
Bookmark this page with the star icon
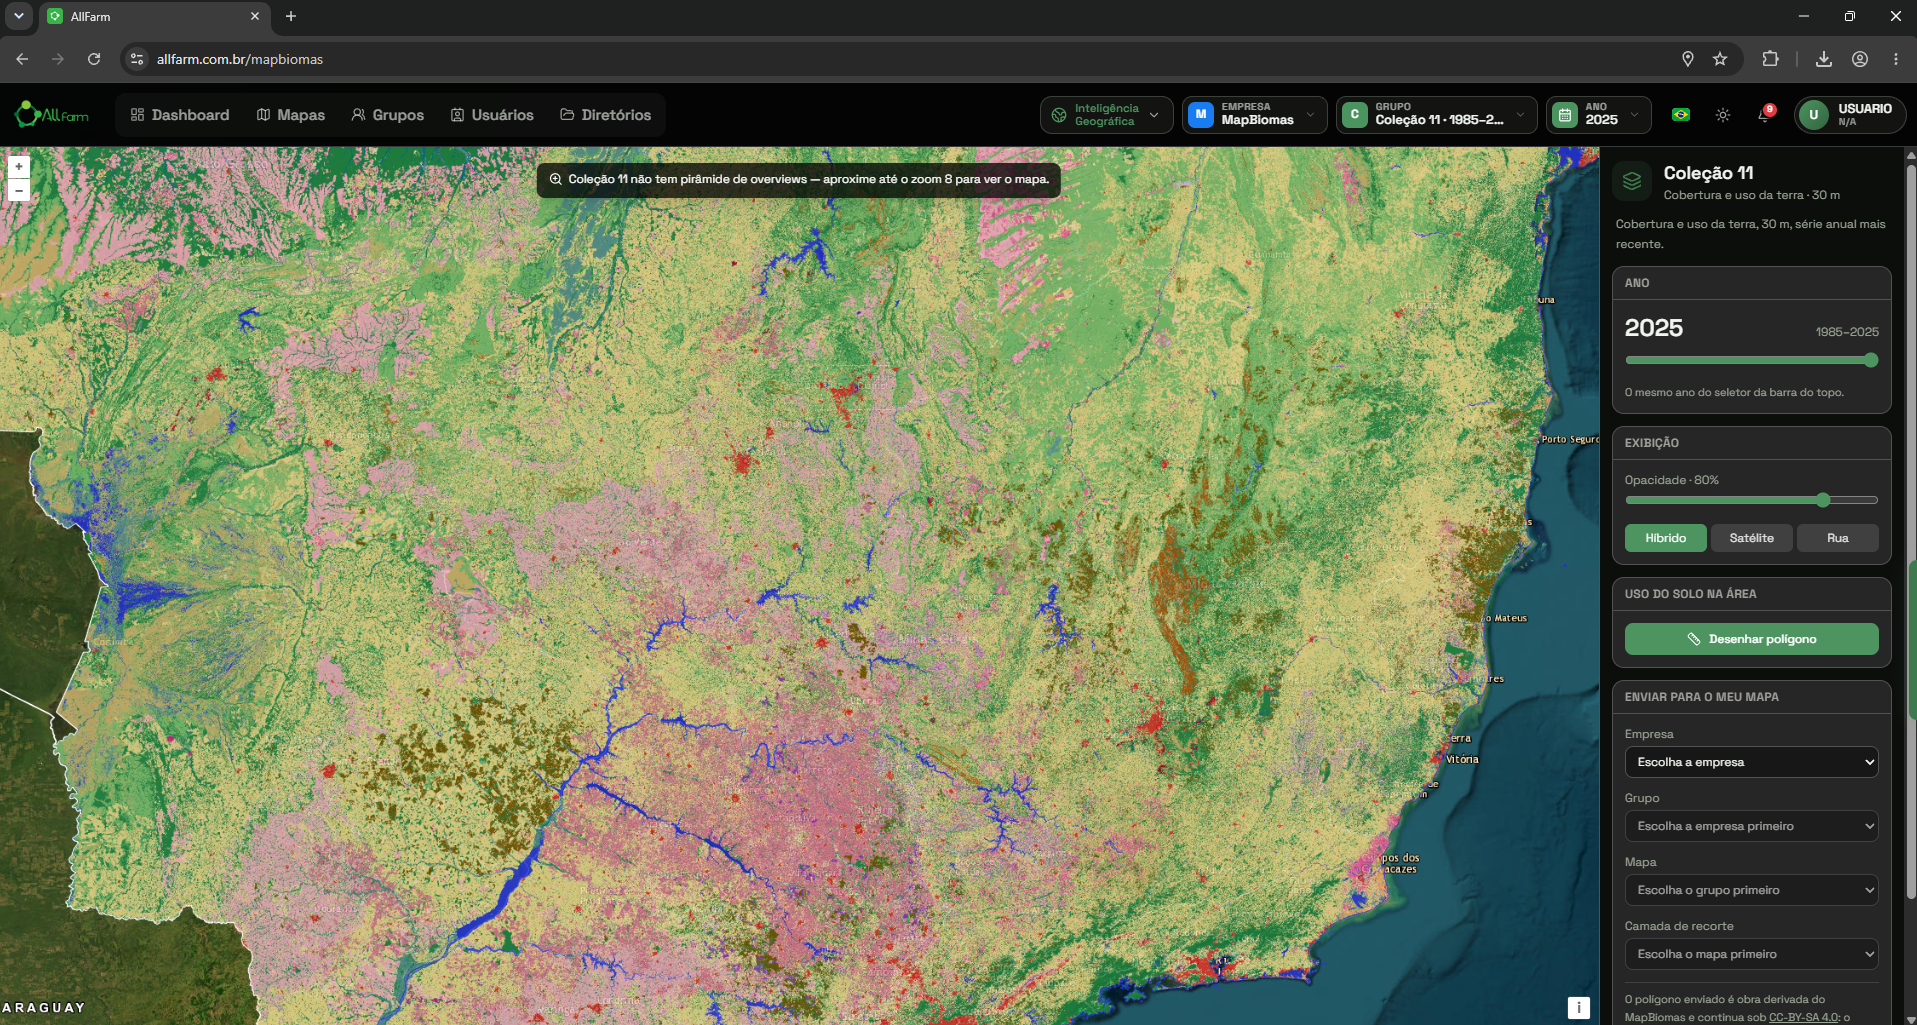coord(1720,59)
